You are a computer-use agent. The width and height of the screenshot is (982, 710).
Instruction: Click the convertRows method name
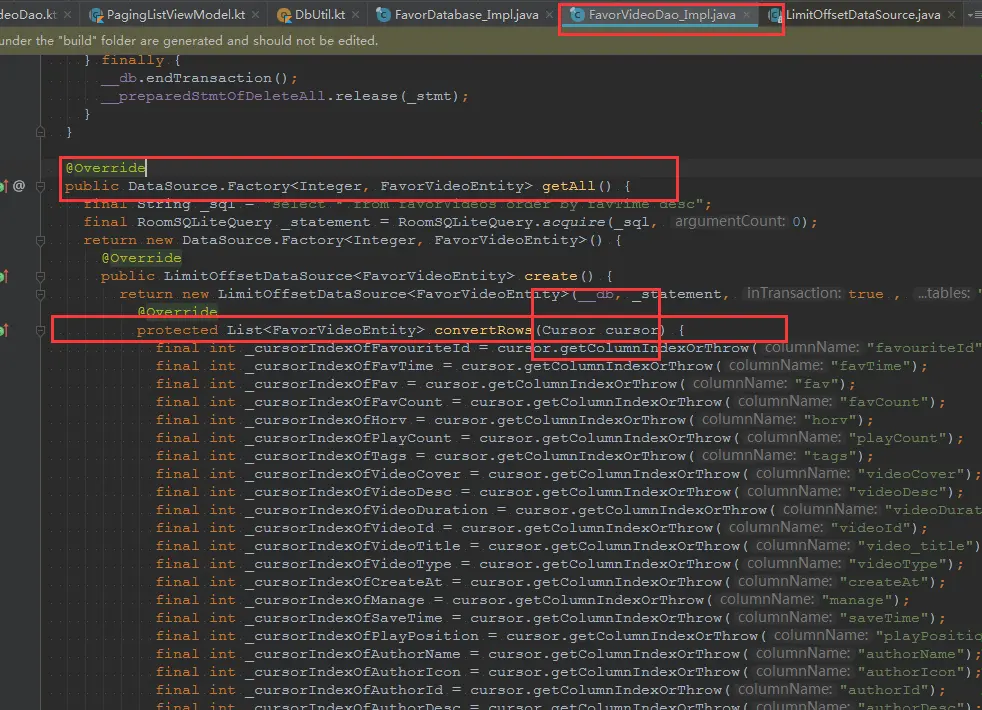click(x=482, y=330)
